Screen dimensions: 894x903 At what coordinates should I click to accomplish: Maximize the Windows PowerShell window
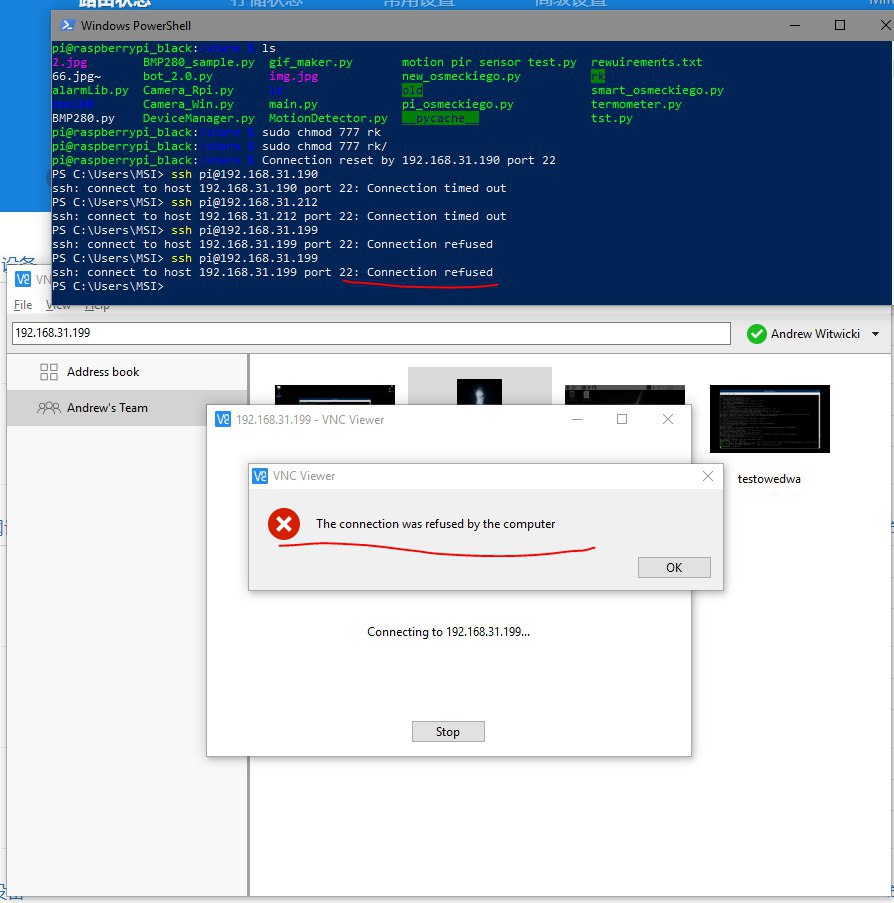click(840, 25)
